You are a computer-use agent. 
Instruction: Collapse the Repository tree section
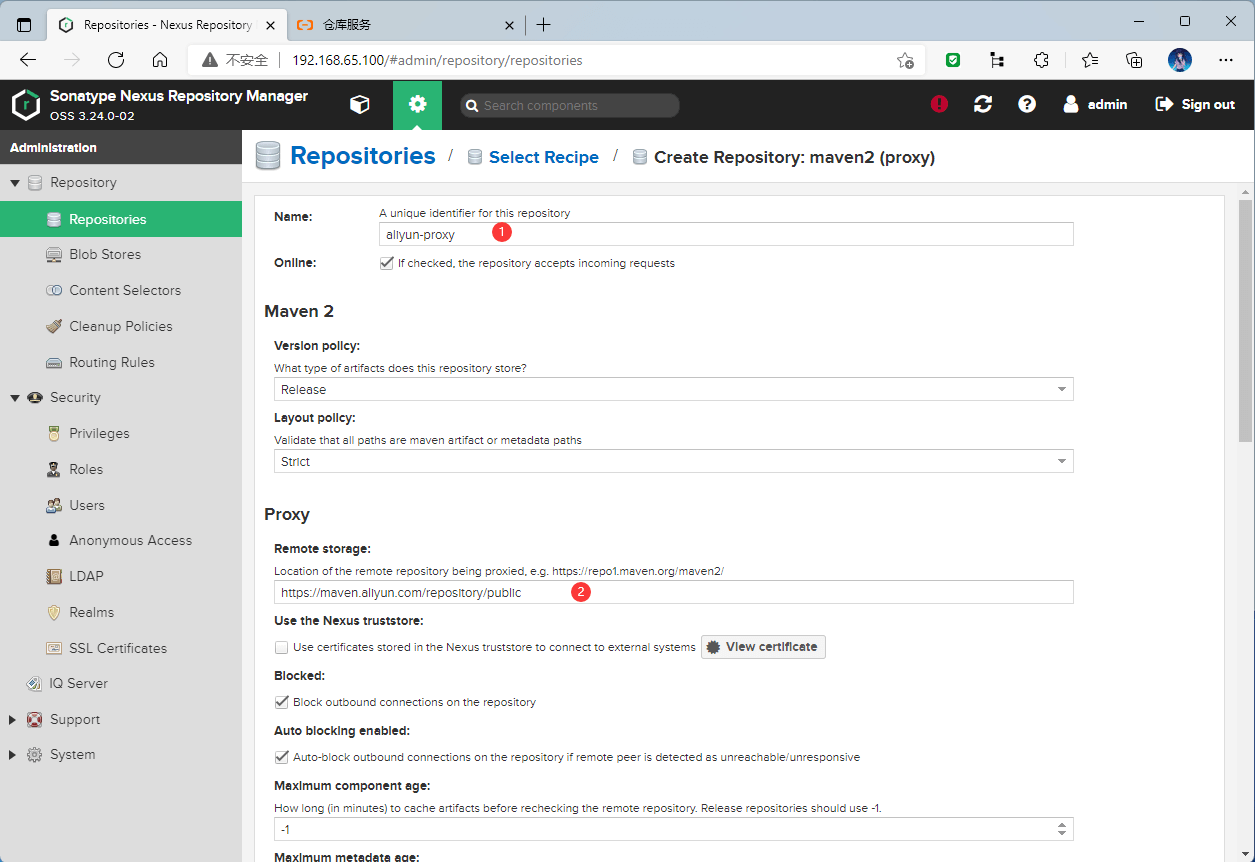(x=15, y=183)
